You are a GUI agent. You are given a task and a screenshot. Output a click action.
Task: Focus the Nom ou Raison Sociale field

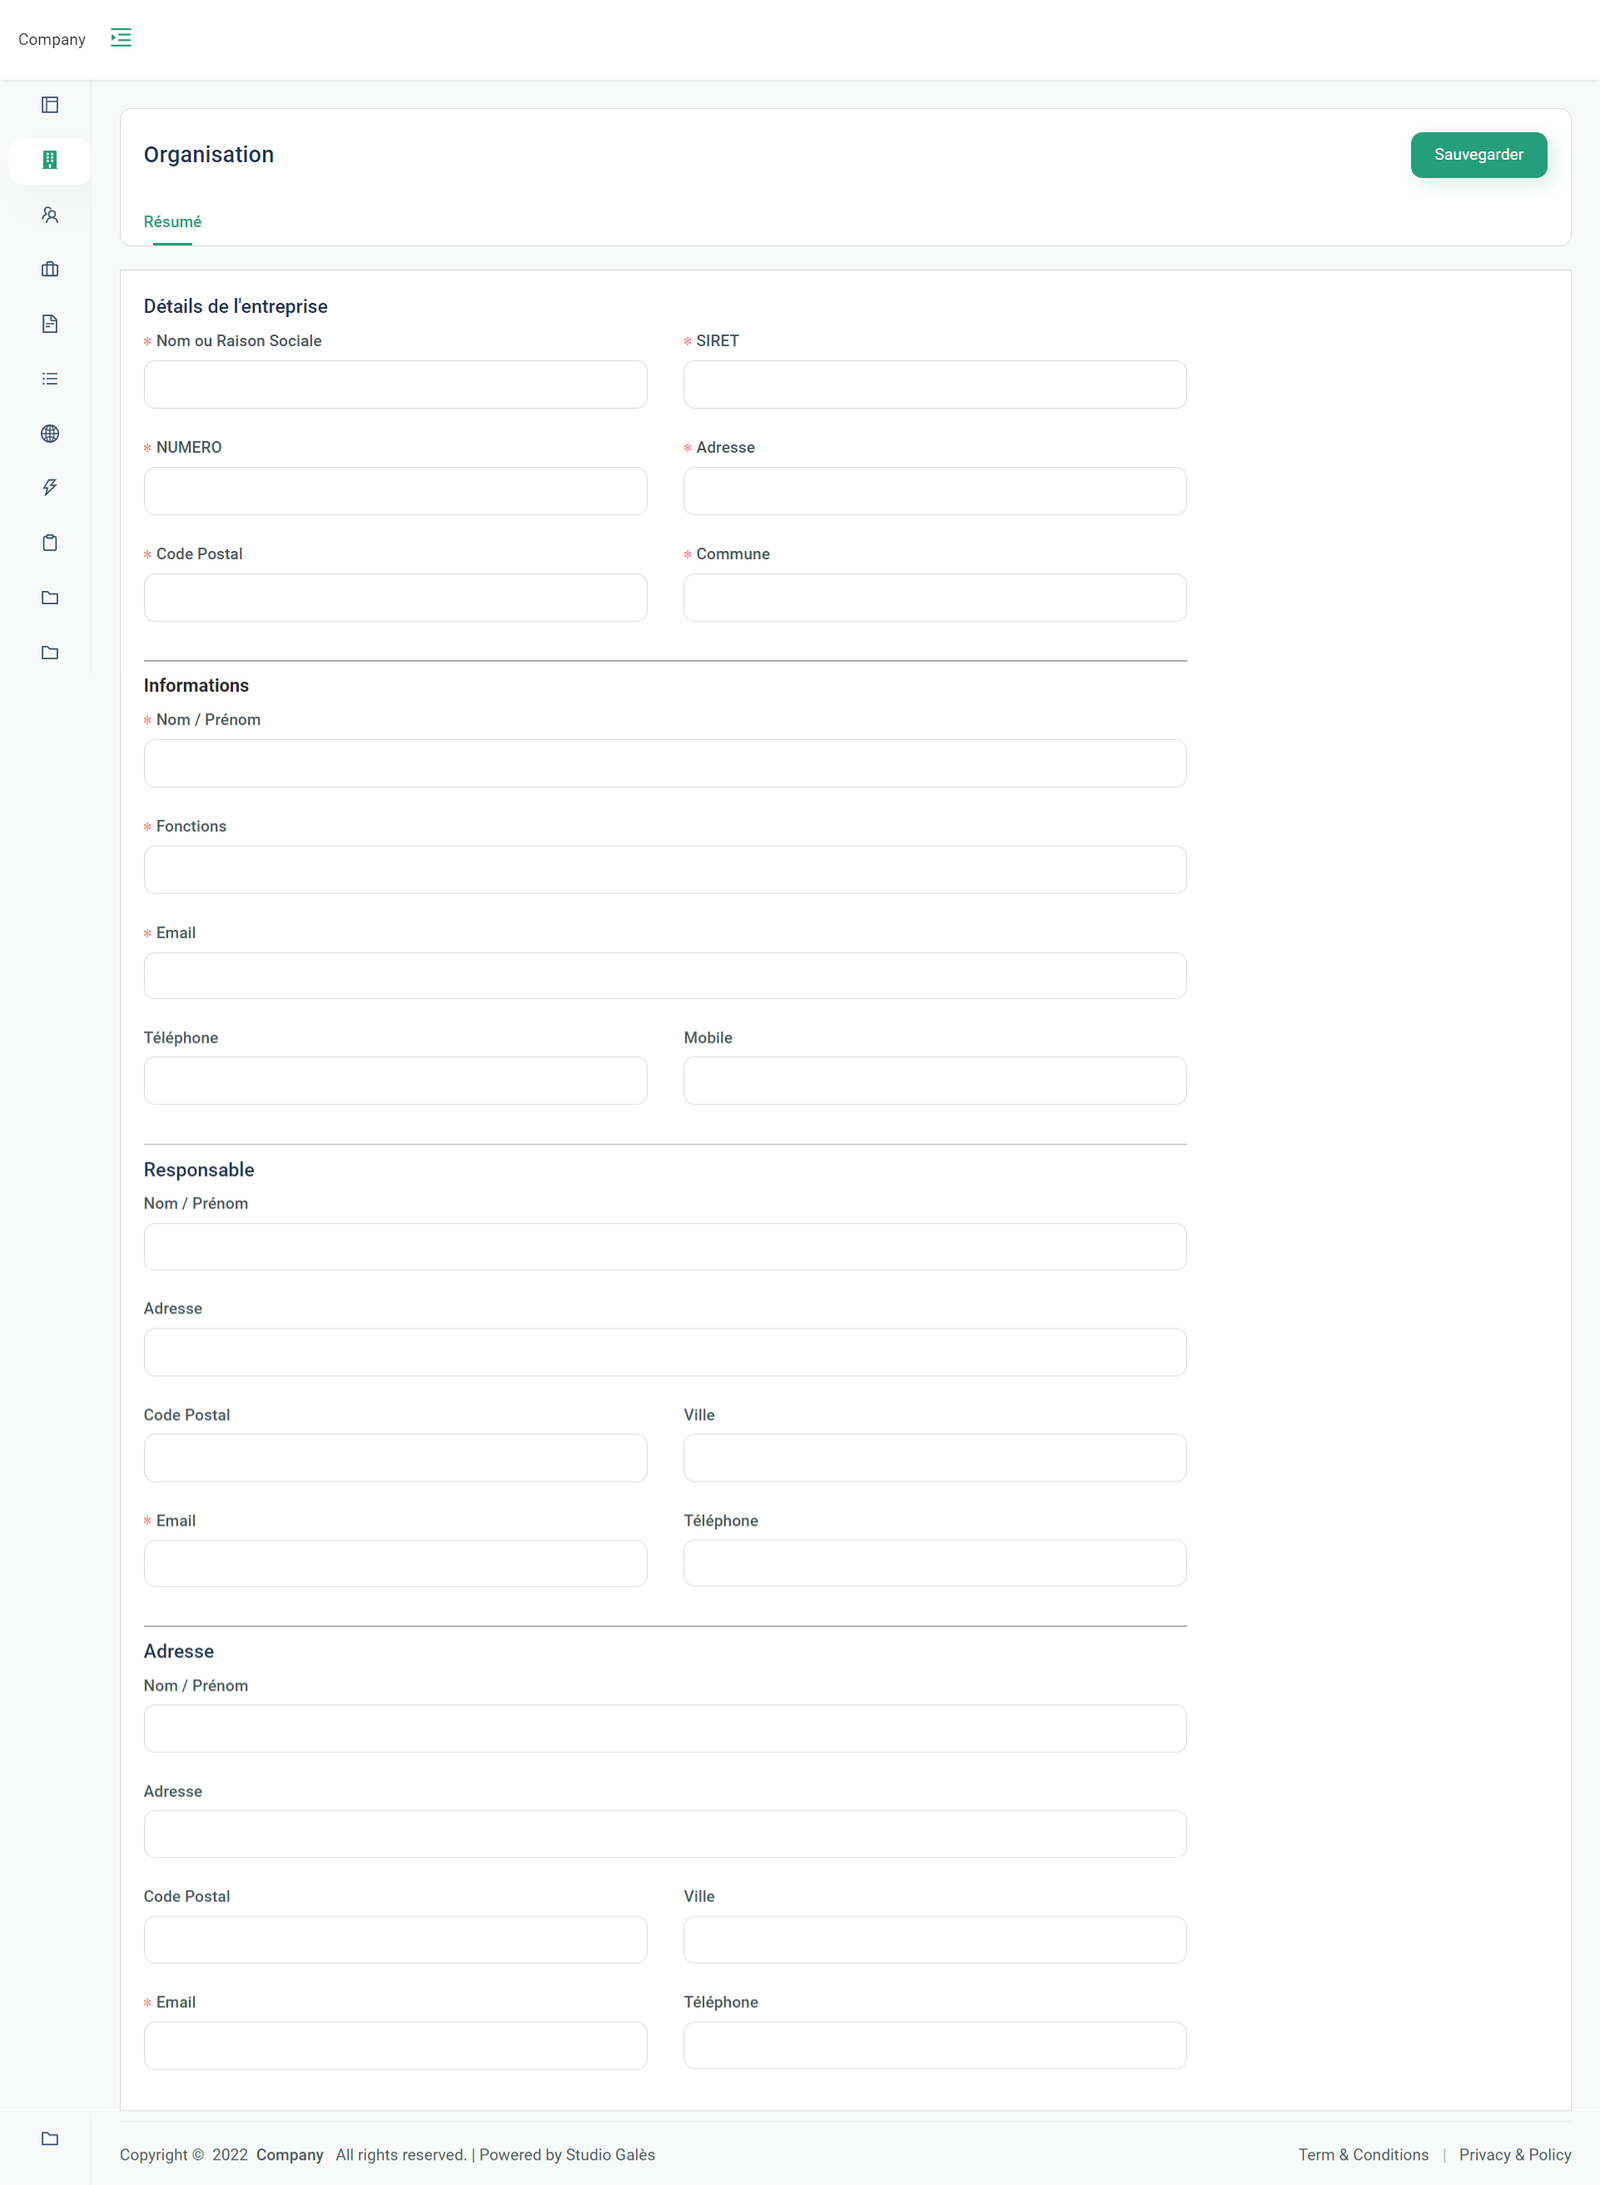395,385
